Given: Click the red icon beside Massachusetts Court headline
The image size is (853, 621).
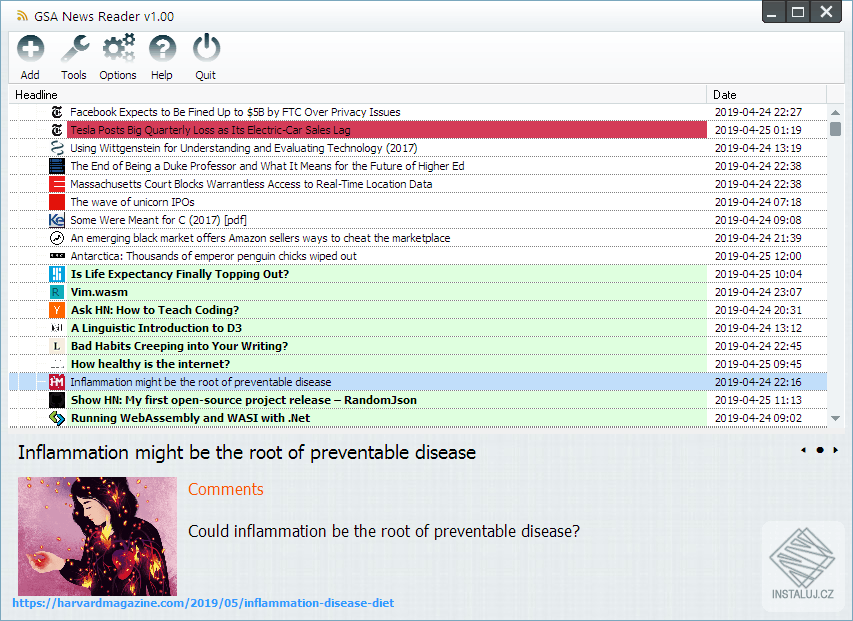Looking at the screenshot, I should (57, 184).
